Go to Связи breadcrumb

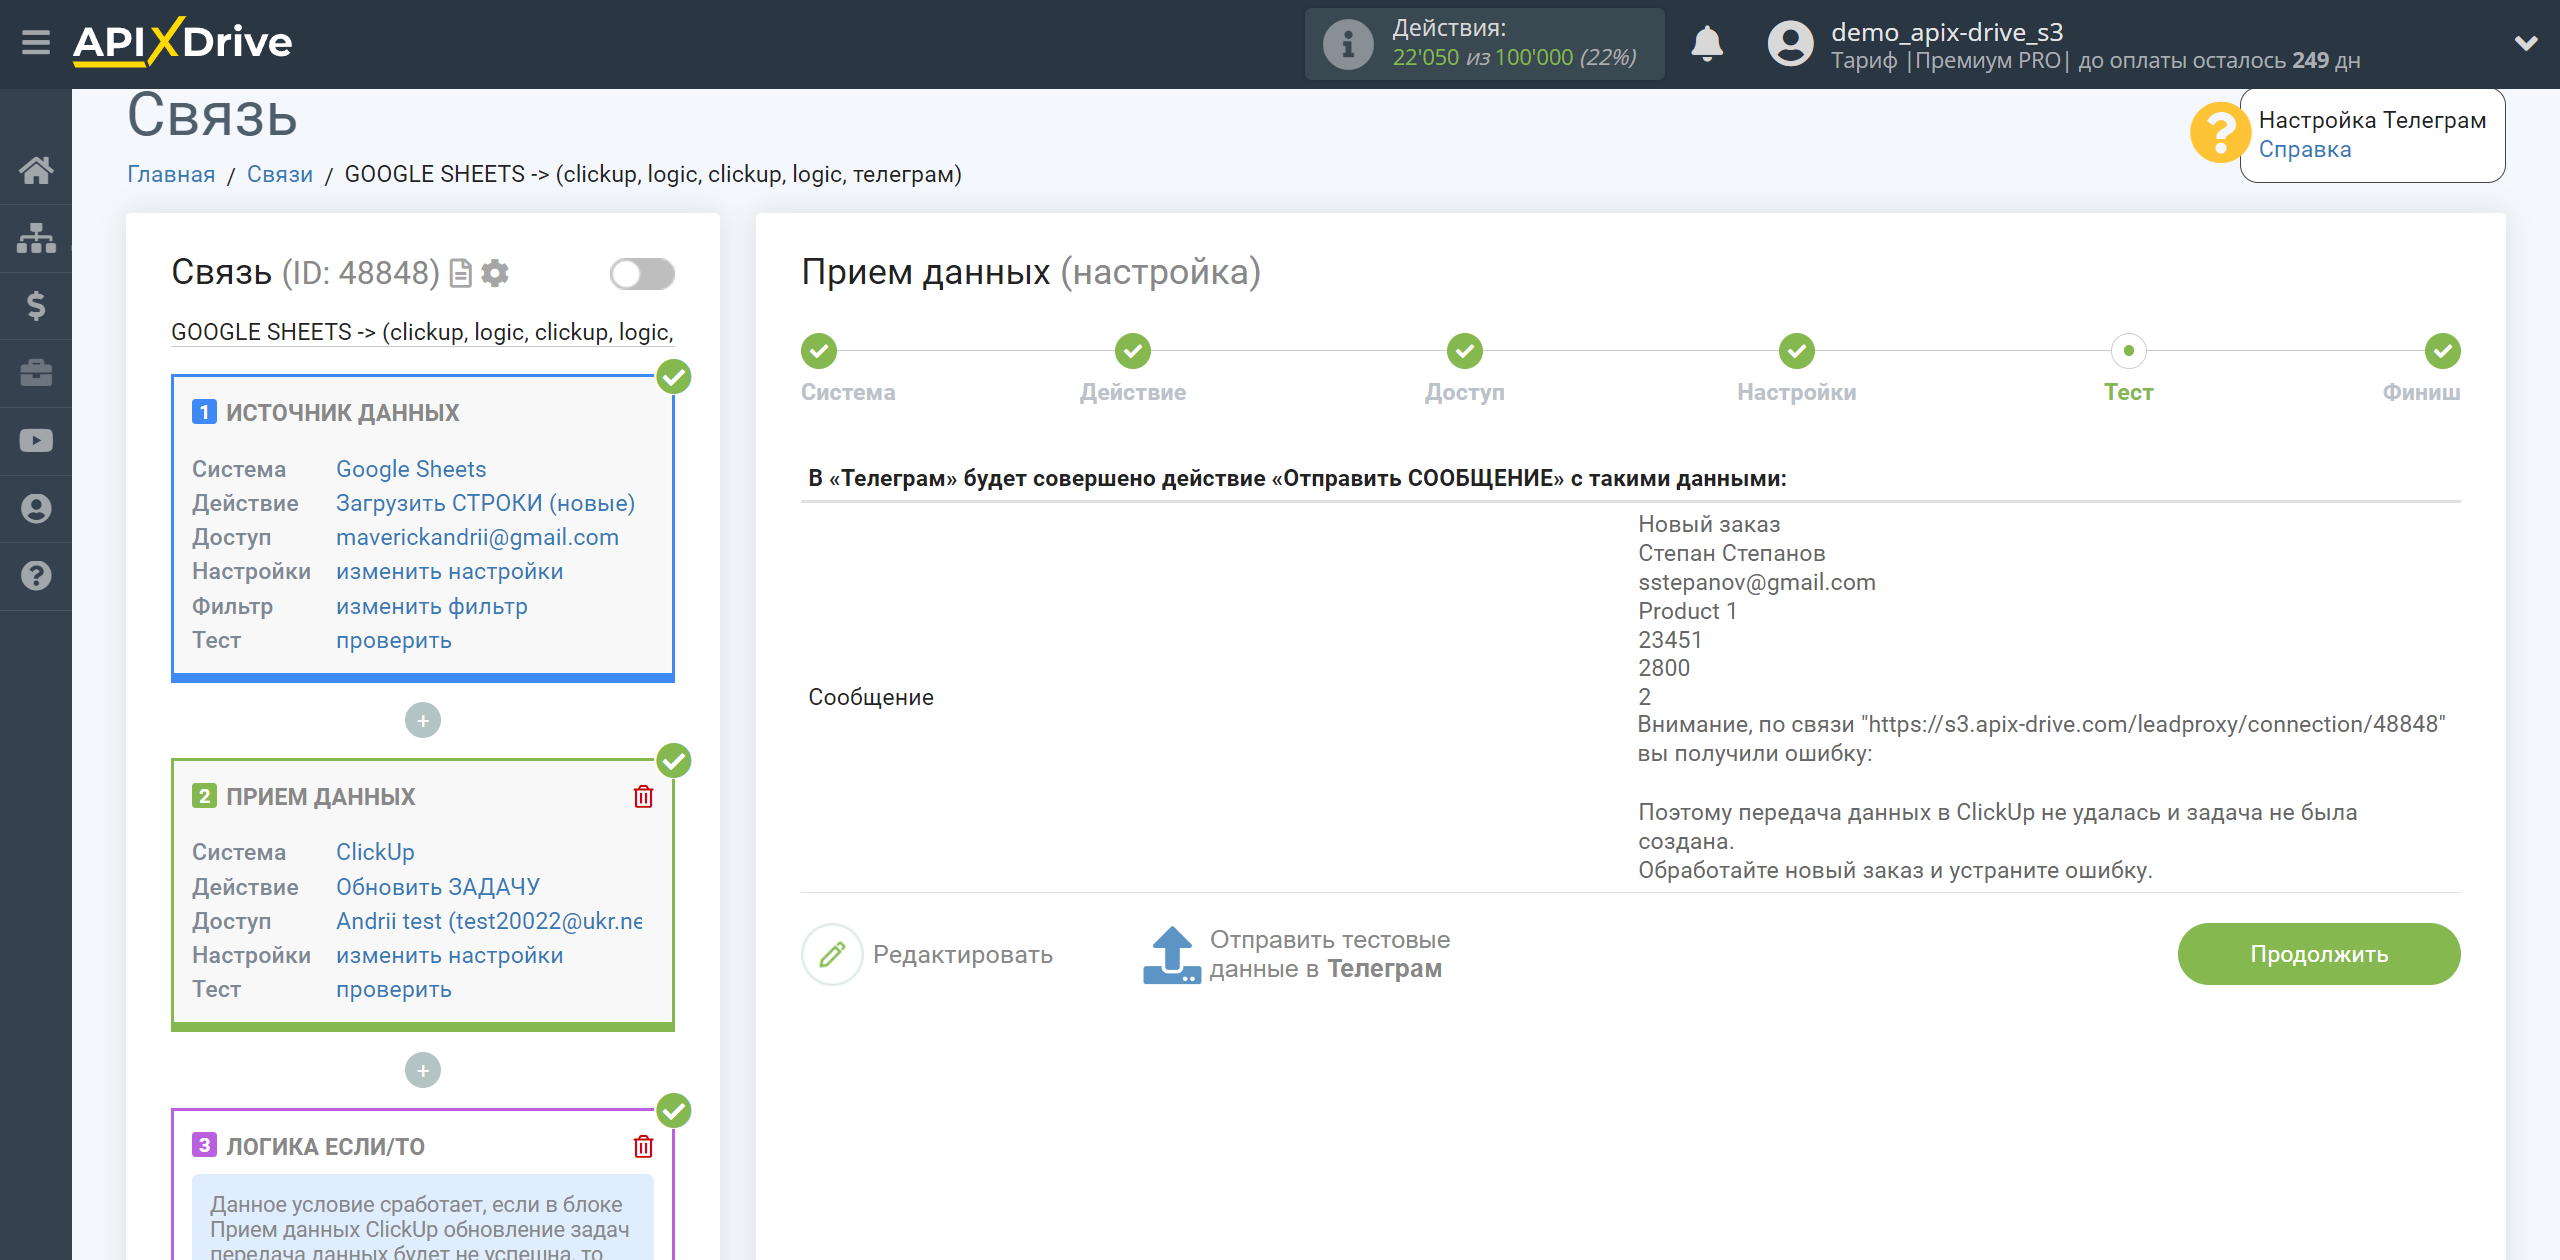280,174
